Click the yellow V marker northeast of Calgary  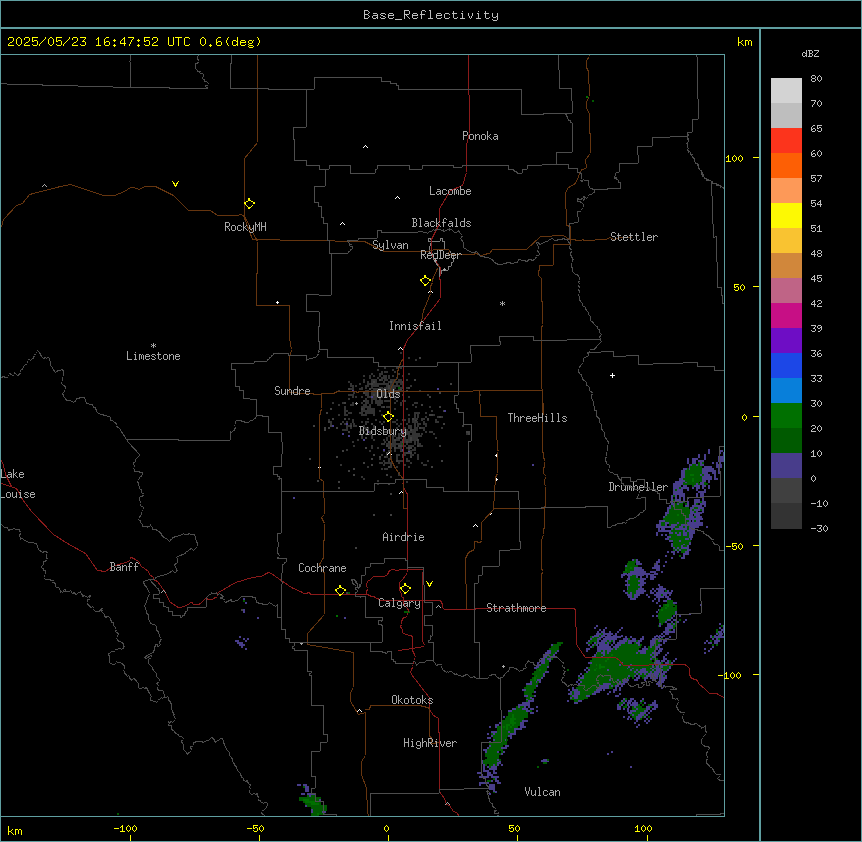coord(429,584)
